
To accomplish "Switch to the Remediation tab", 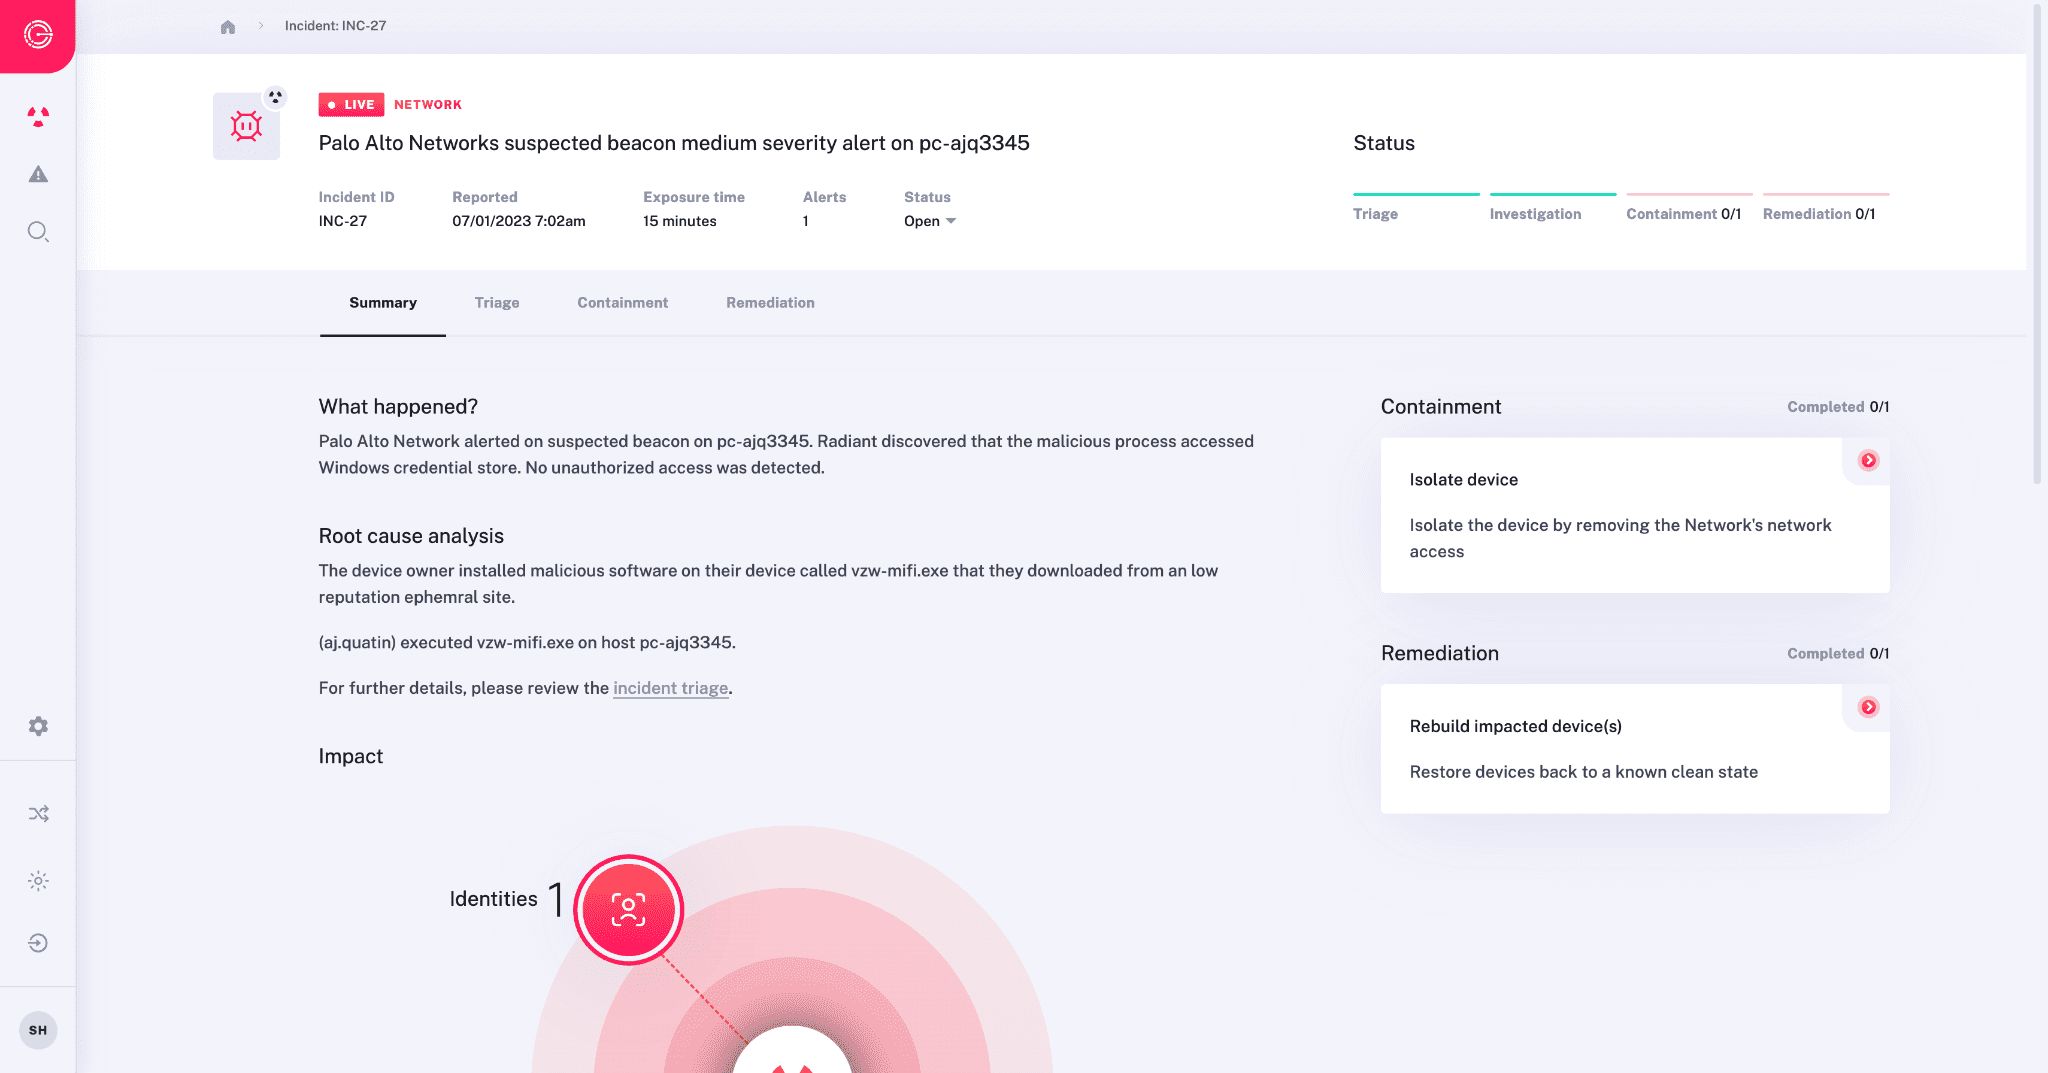I will (770, 303).
